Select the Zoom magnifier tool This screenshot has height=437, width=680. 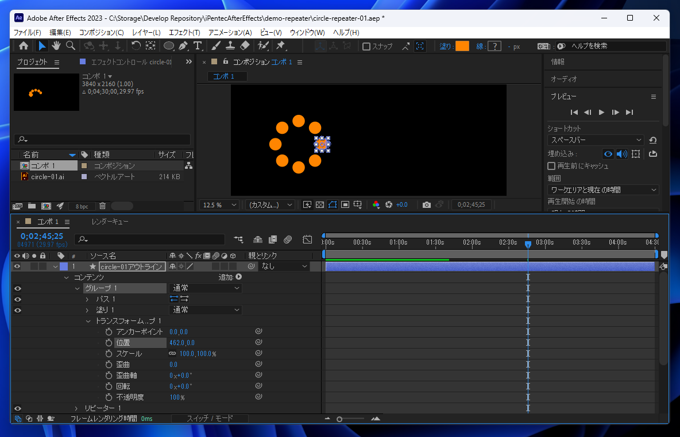pyautogui.click(x=70, y=46)
